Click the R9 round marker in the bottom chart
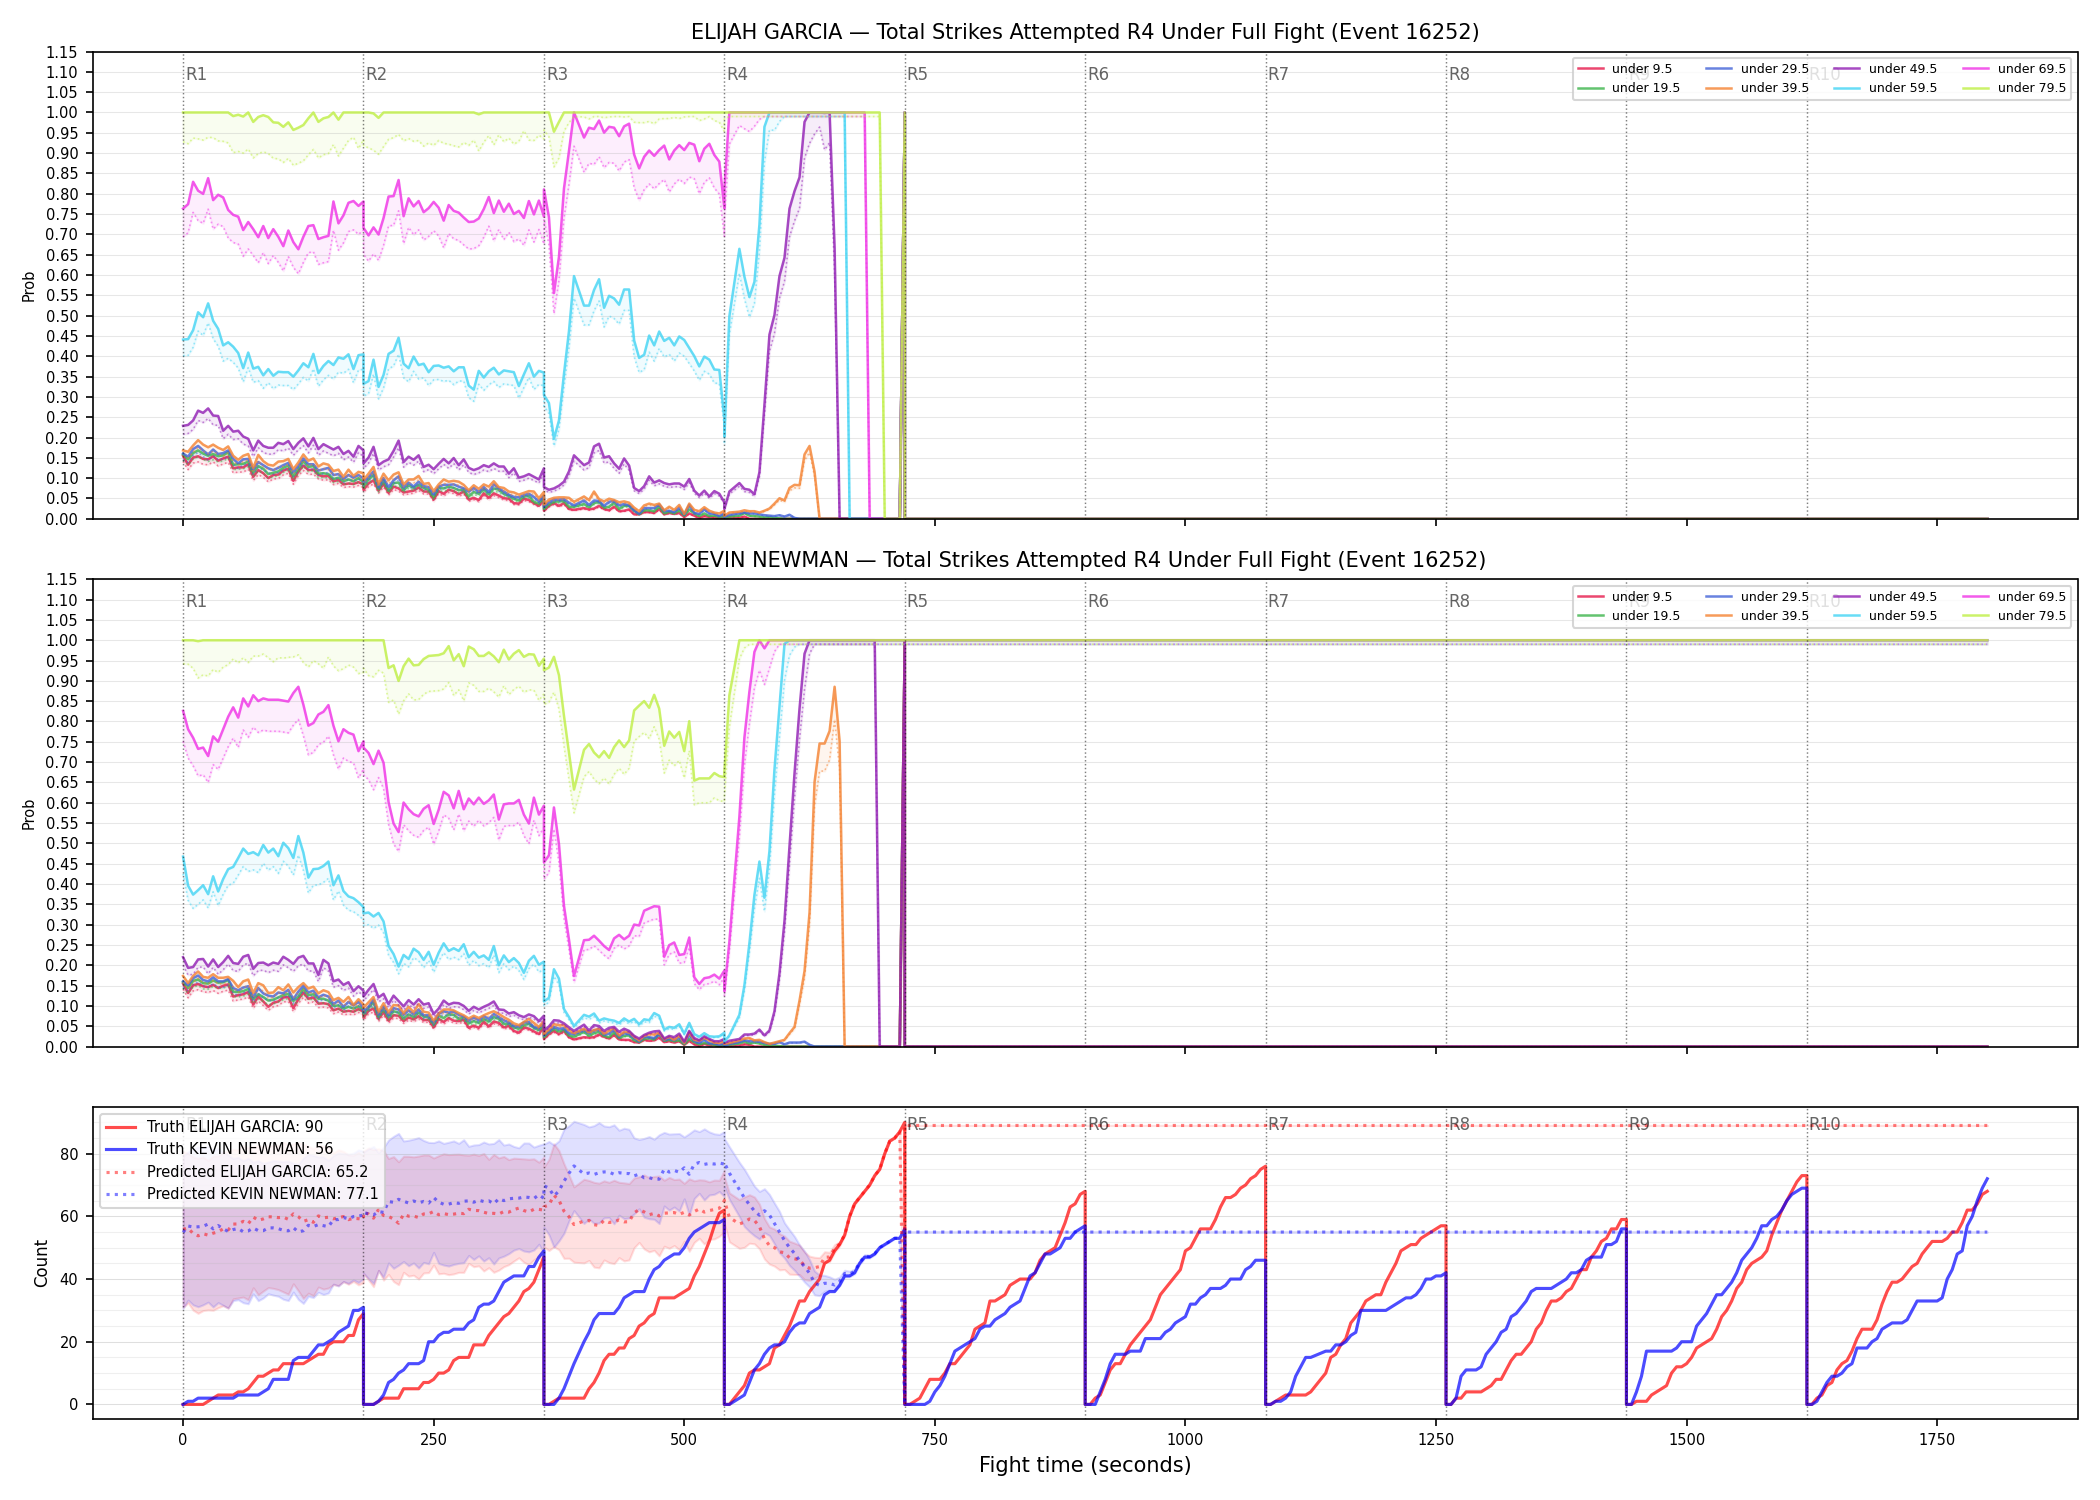The width and height of the screenshot is (2100, 1500). coord(1639,1124)
